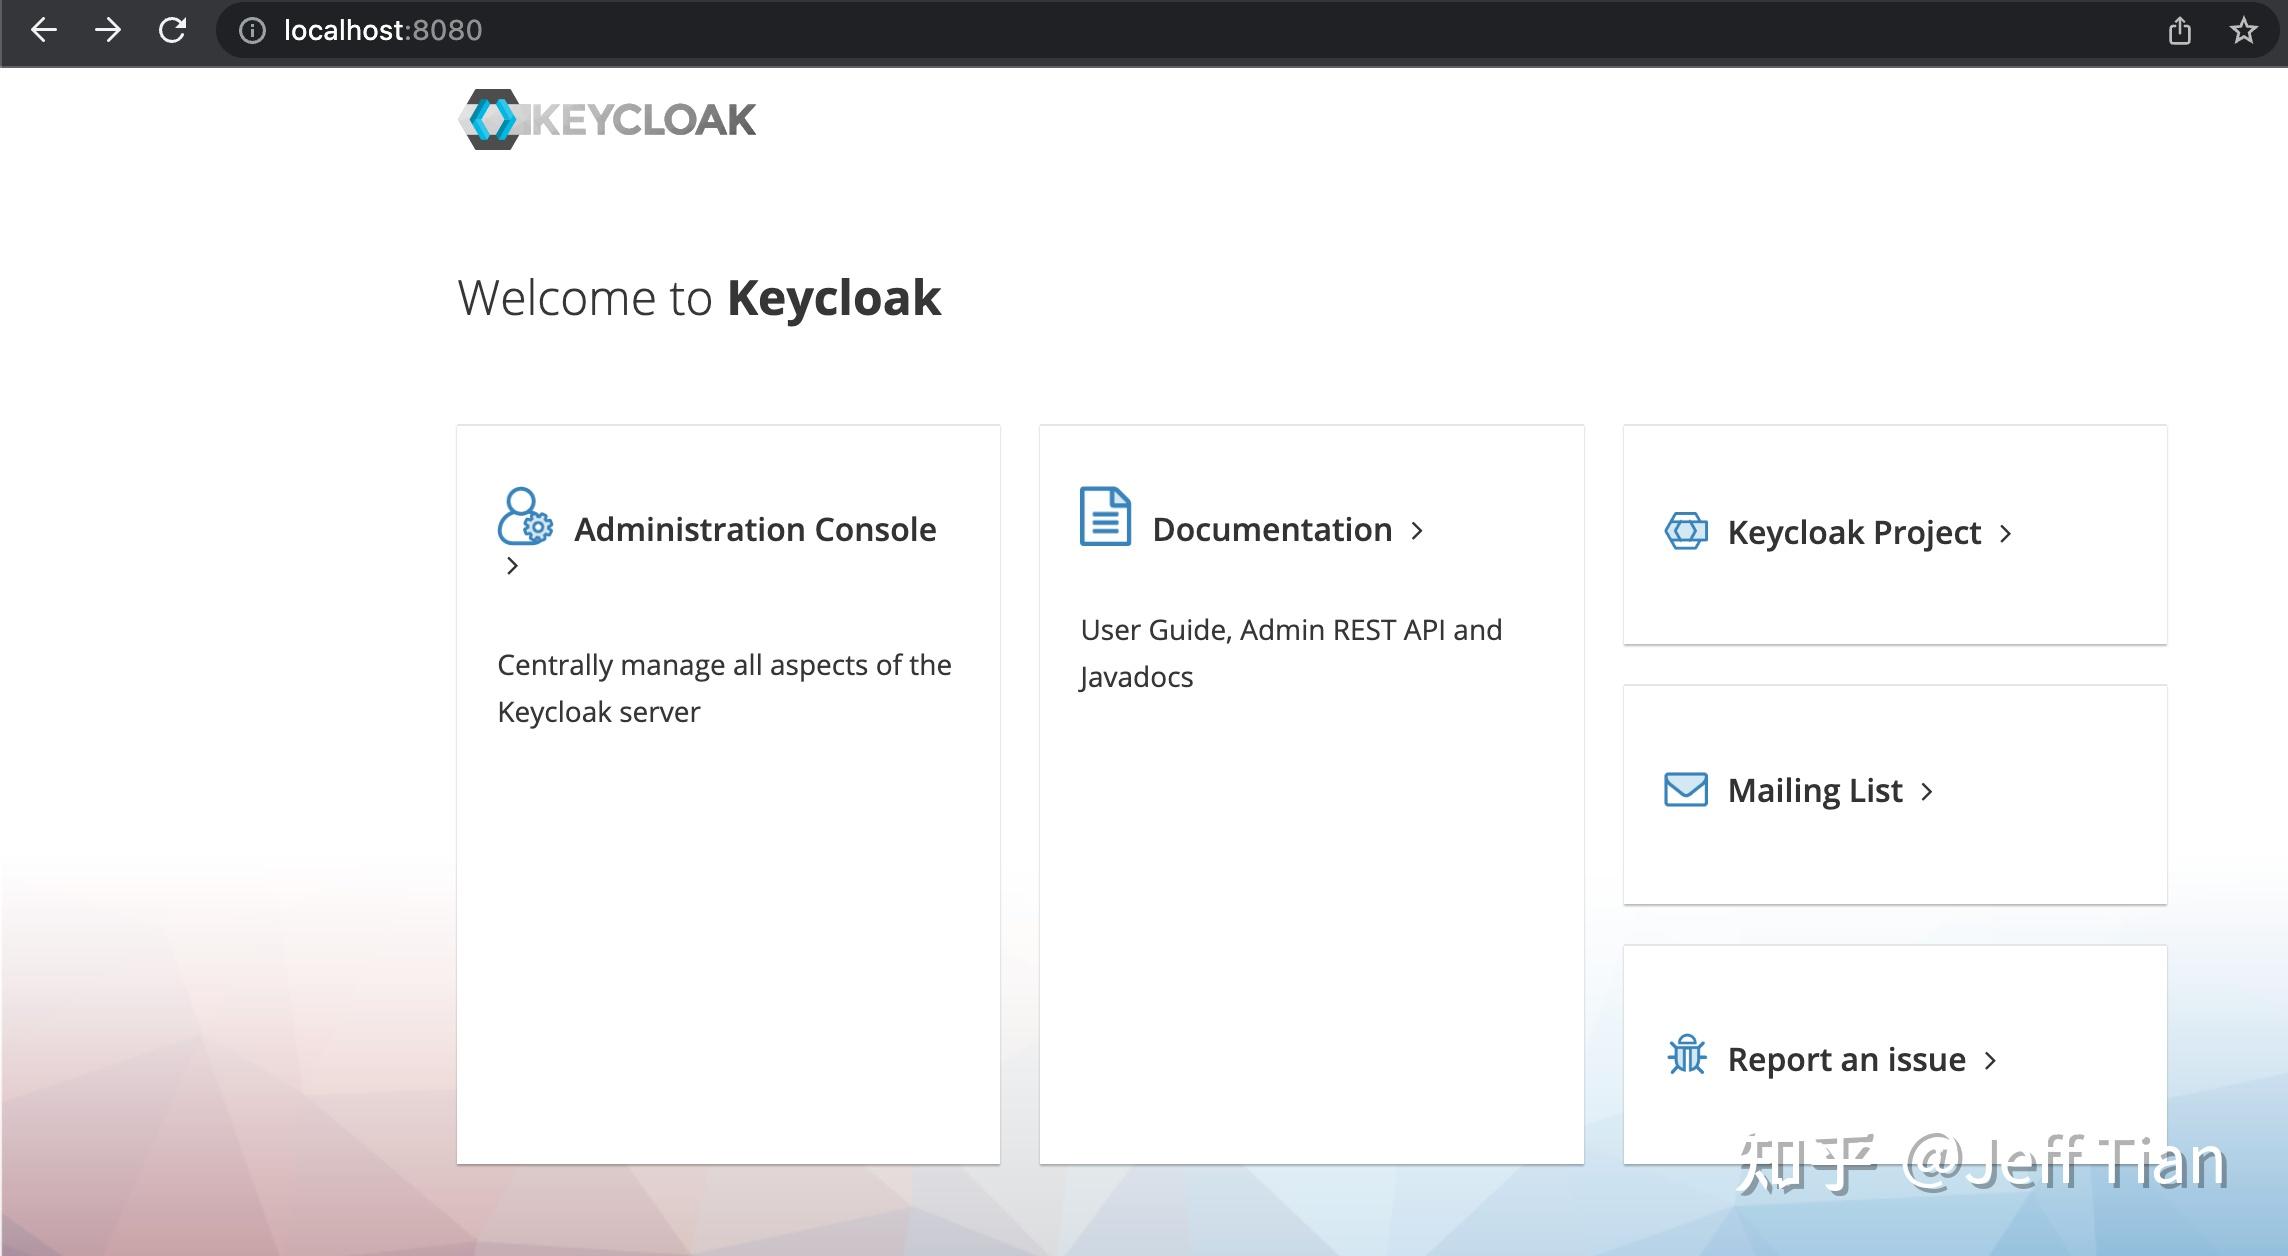Screen dimensions: 2288x1256
Task: Click the Keycloak Project hexagon icon
Action: tap(1684, 532)
